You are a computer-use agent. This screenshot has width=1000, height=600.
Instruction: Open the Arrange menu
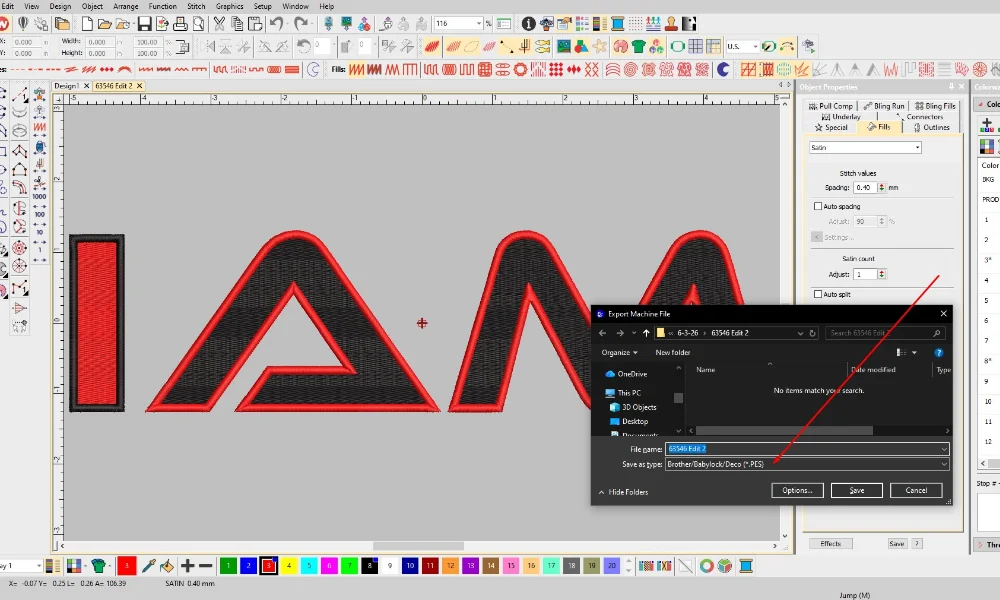click(125, 6)
